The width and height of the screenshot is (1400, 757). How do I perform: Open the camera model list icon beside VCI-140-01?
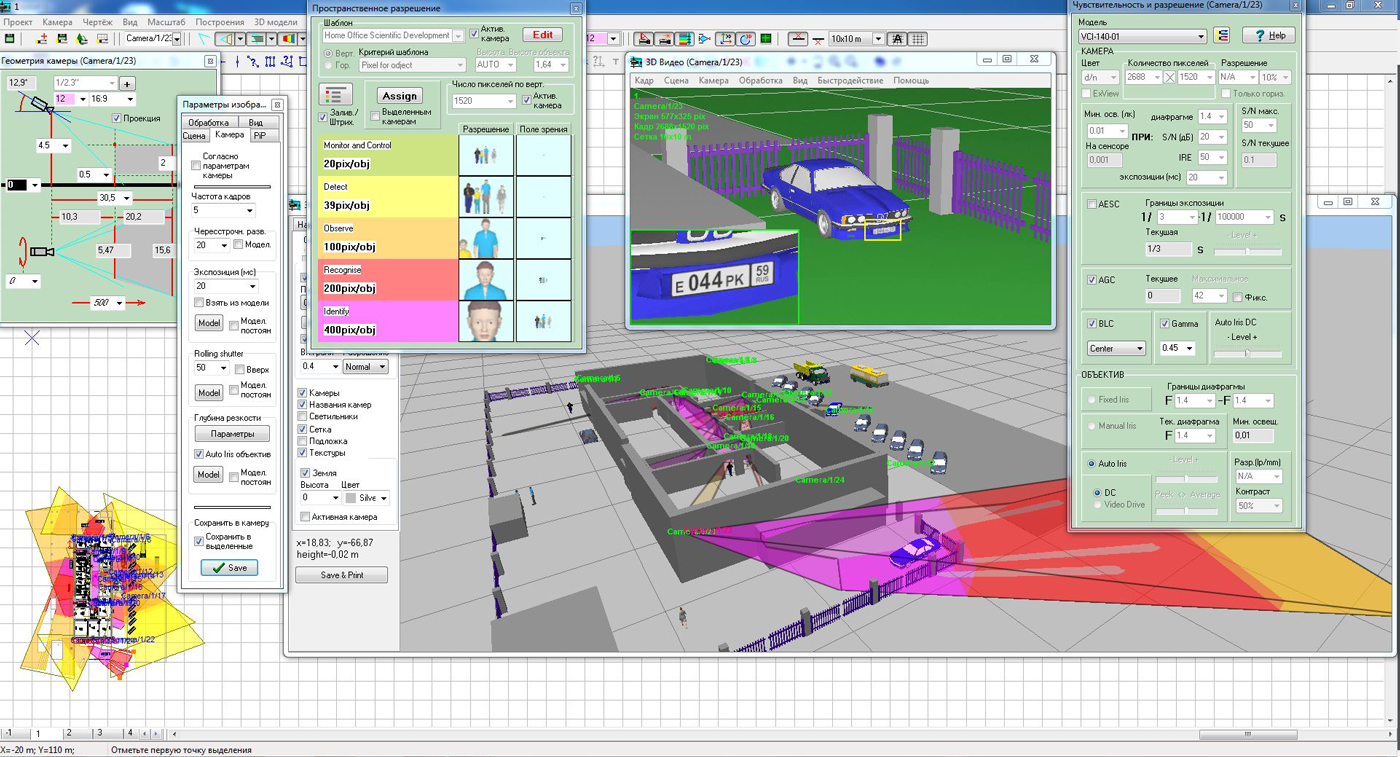(1221, 36)
